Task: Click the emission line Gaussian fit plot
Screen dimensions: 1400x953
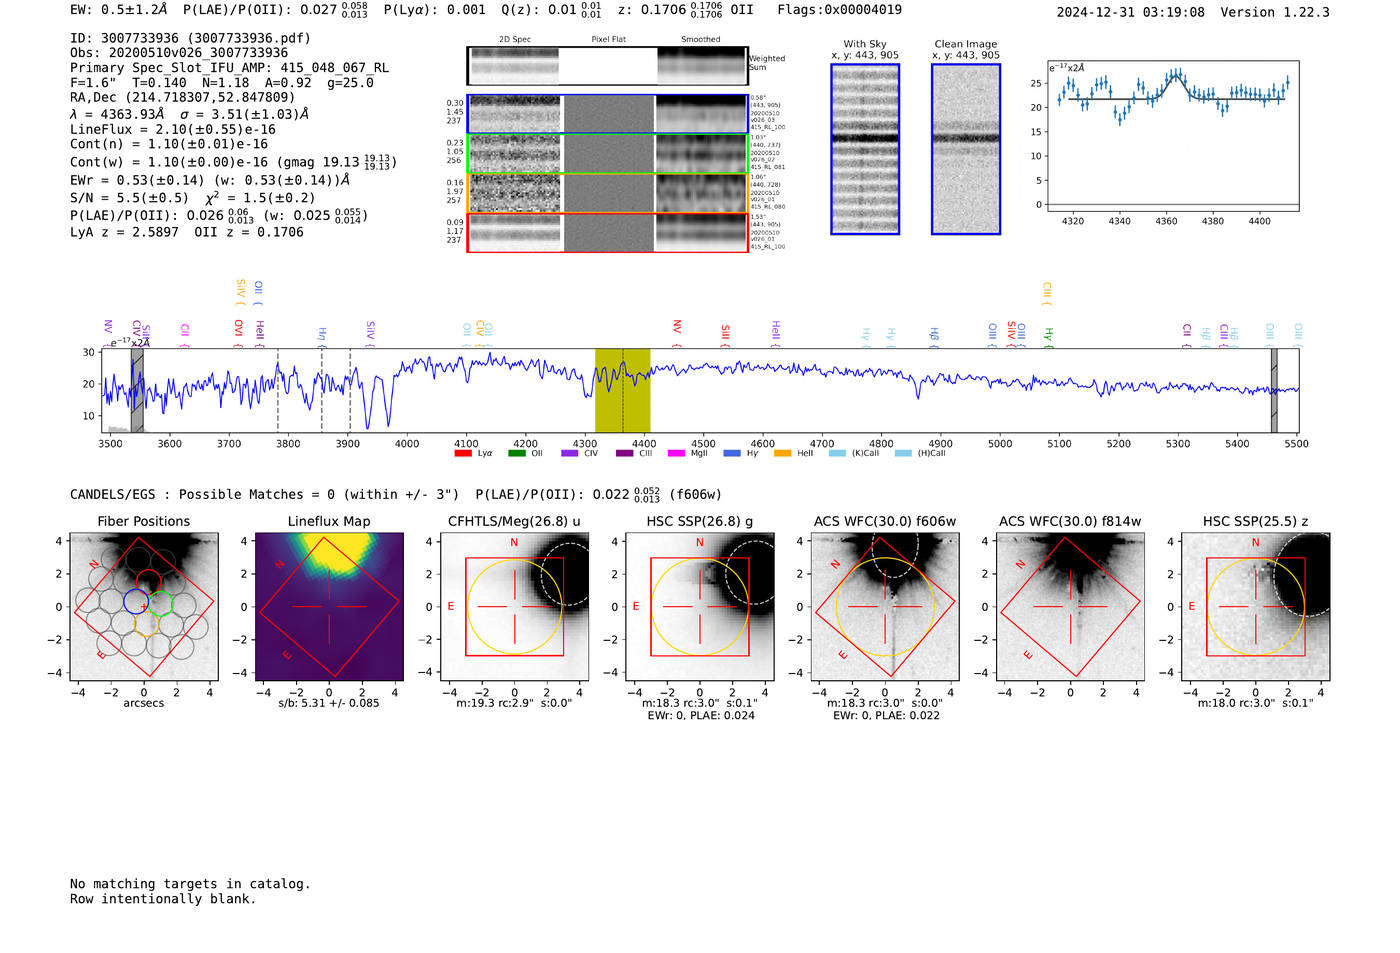Action: [1173, 136]
